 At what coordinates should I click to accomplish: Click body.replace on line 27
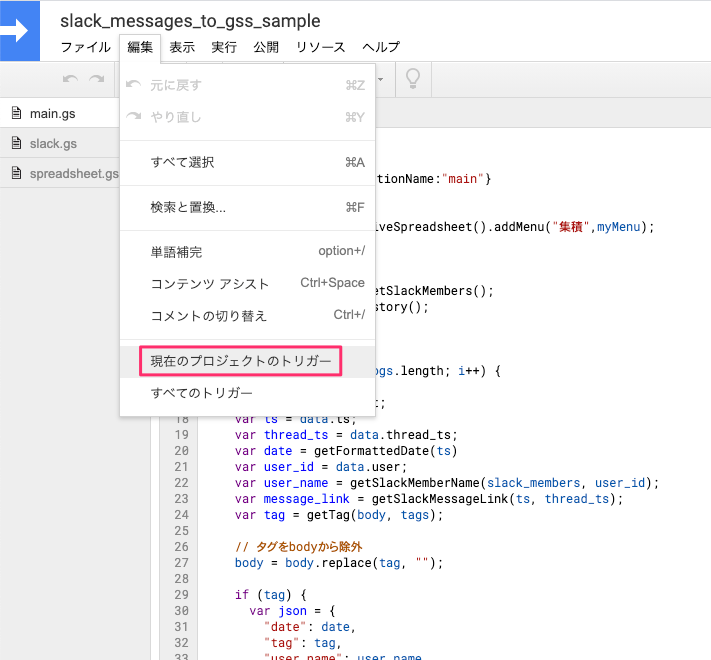pyautogui.click(x=328, y=563)
